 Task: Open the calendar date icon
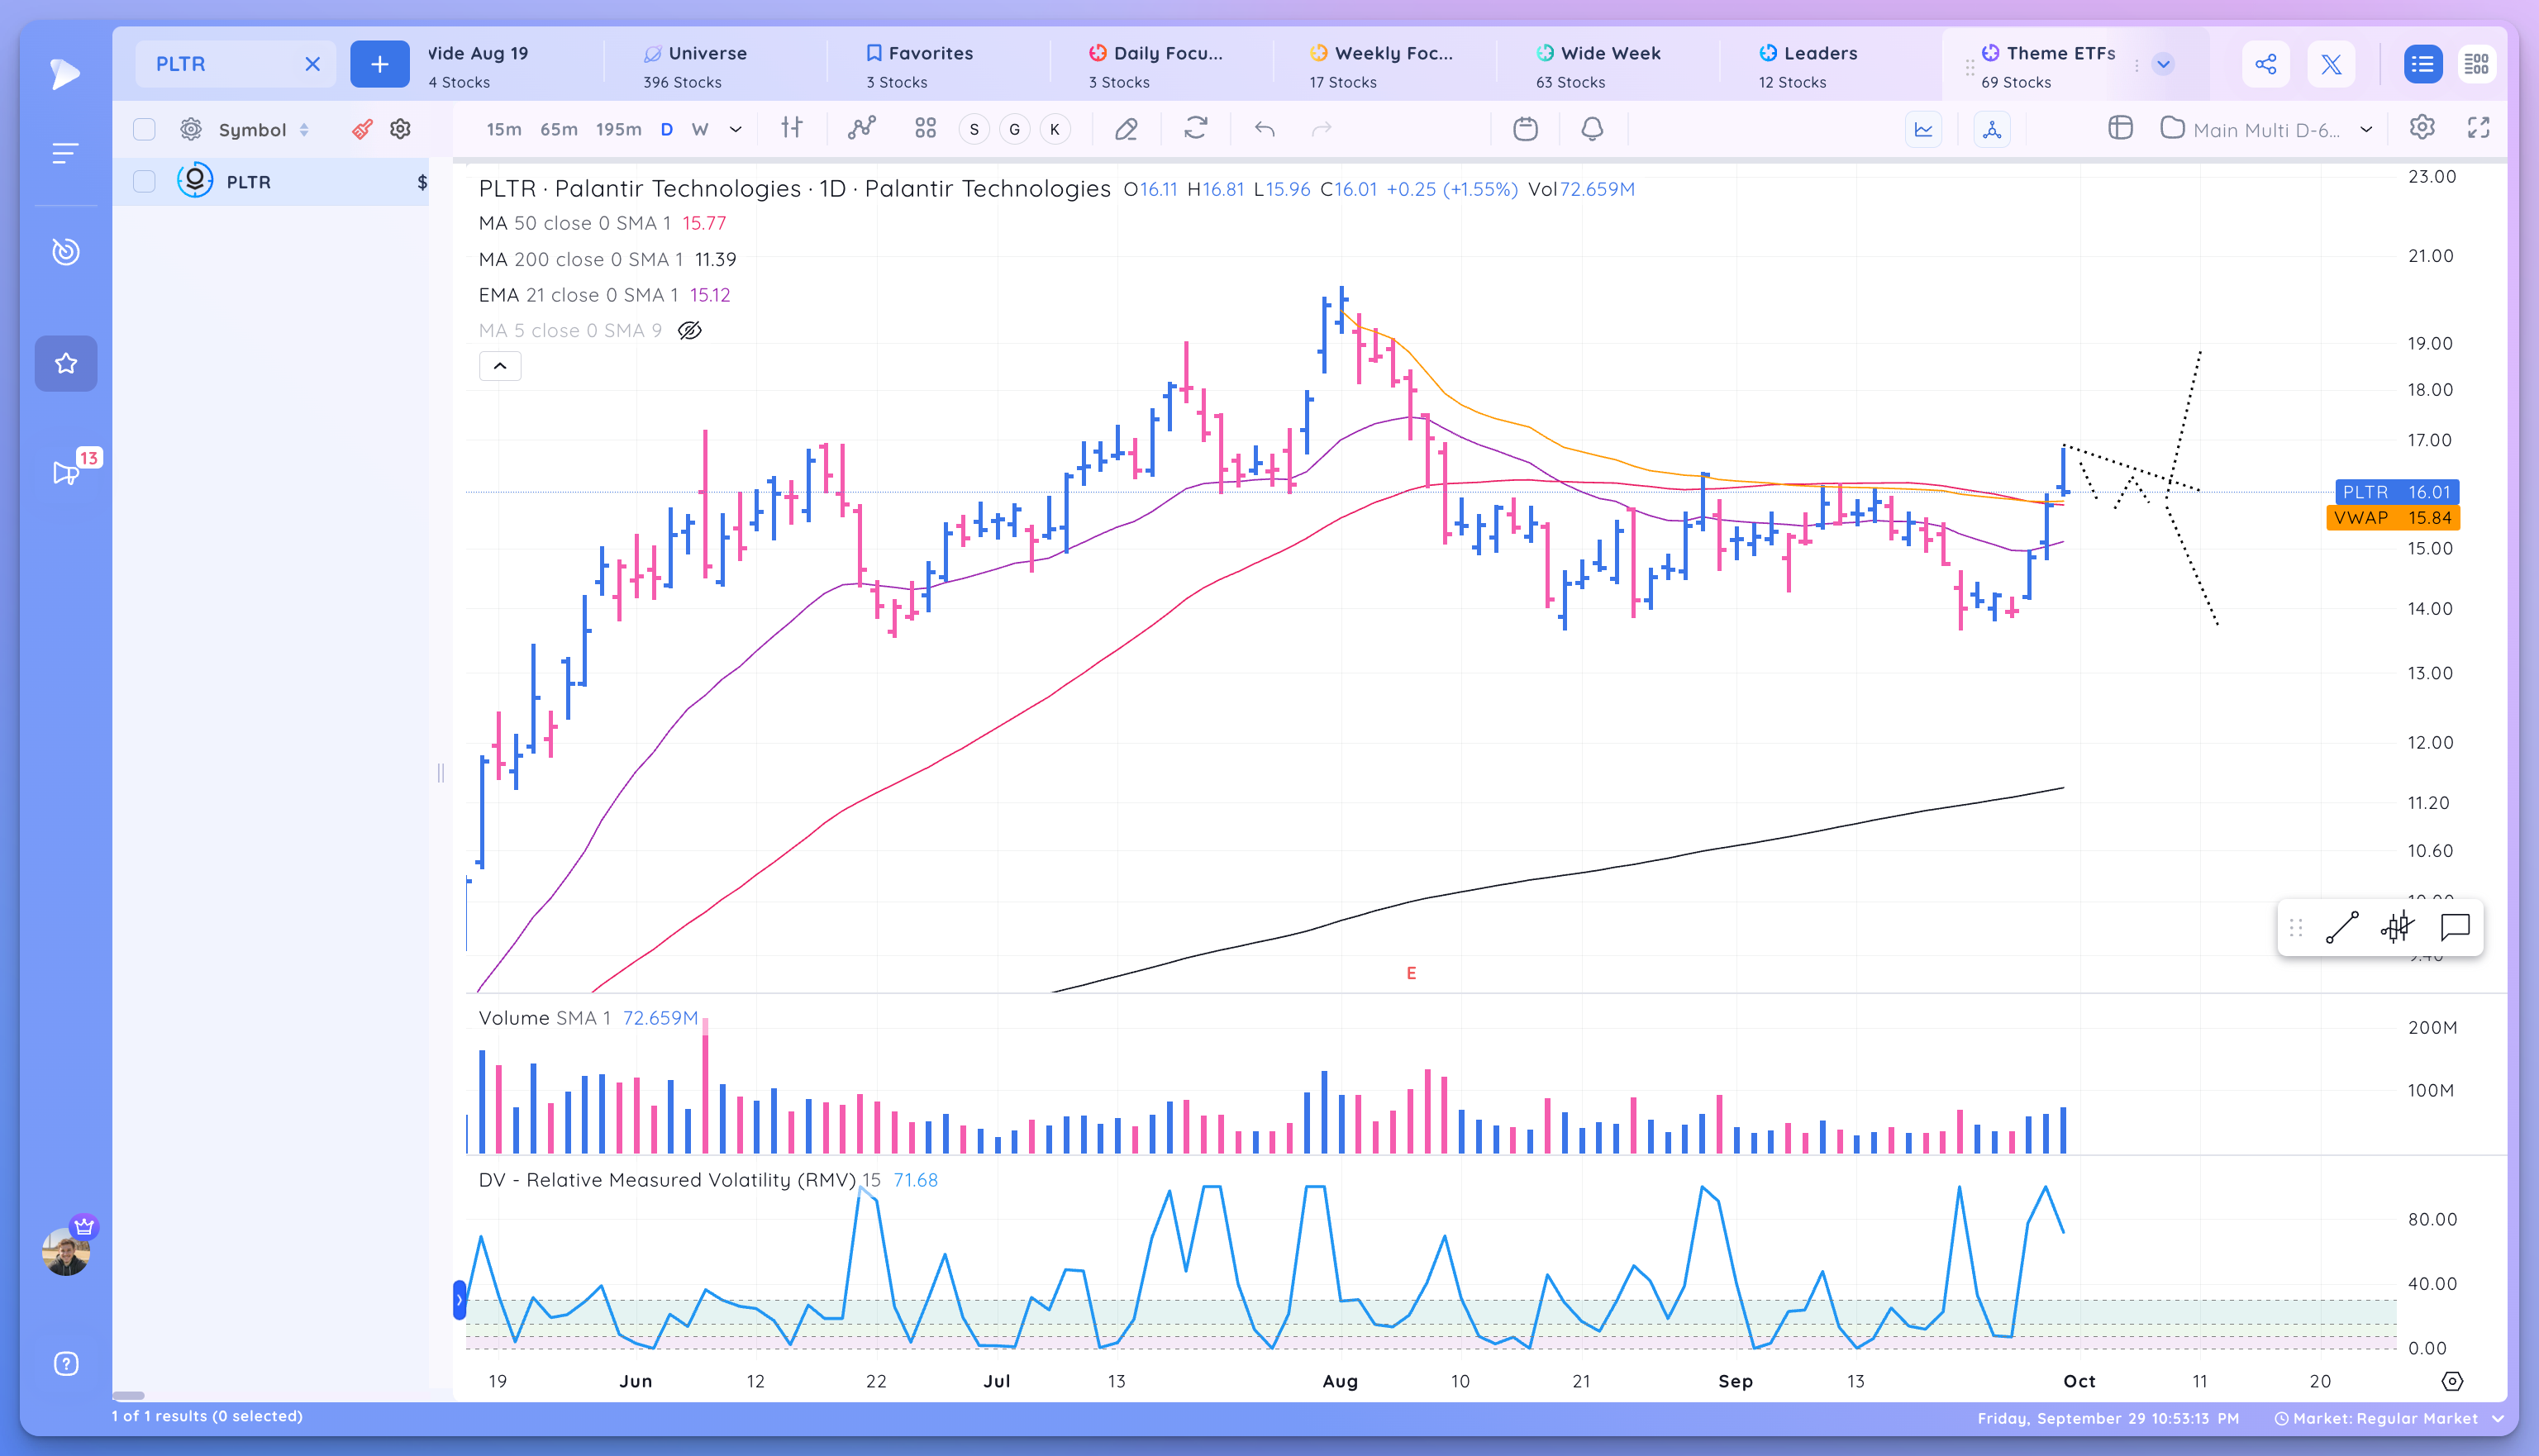point(1525,129)
